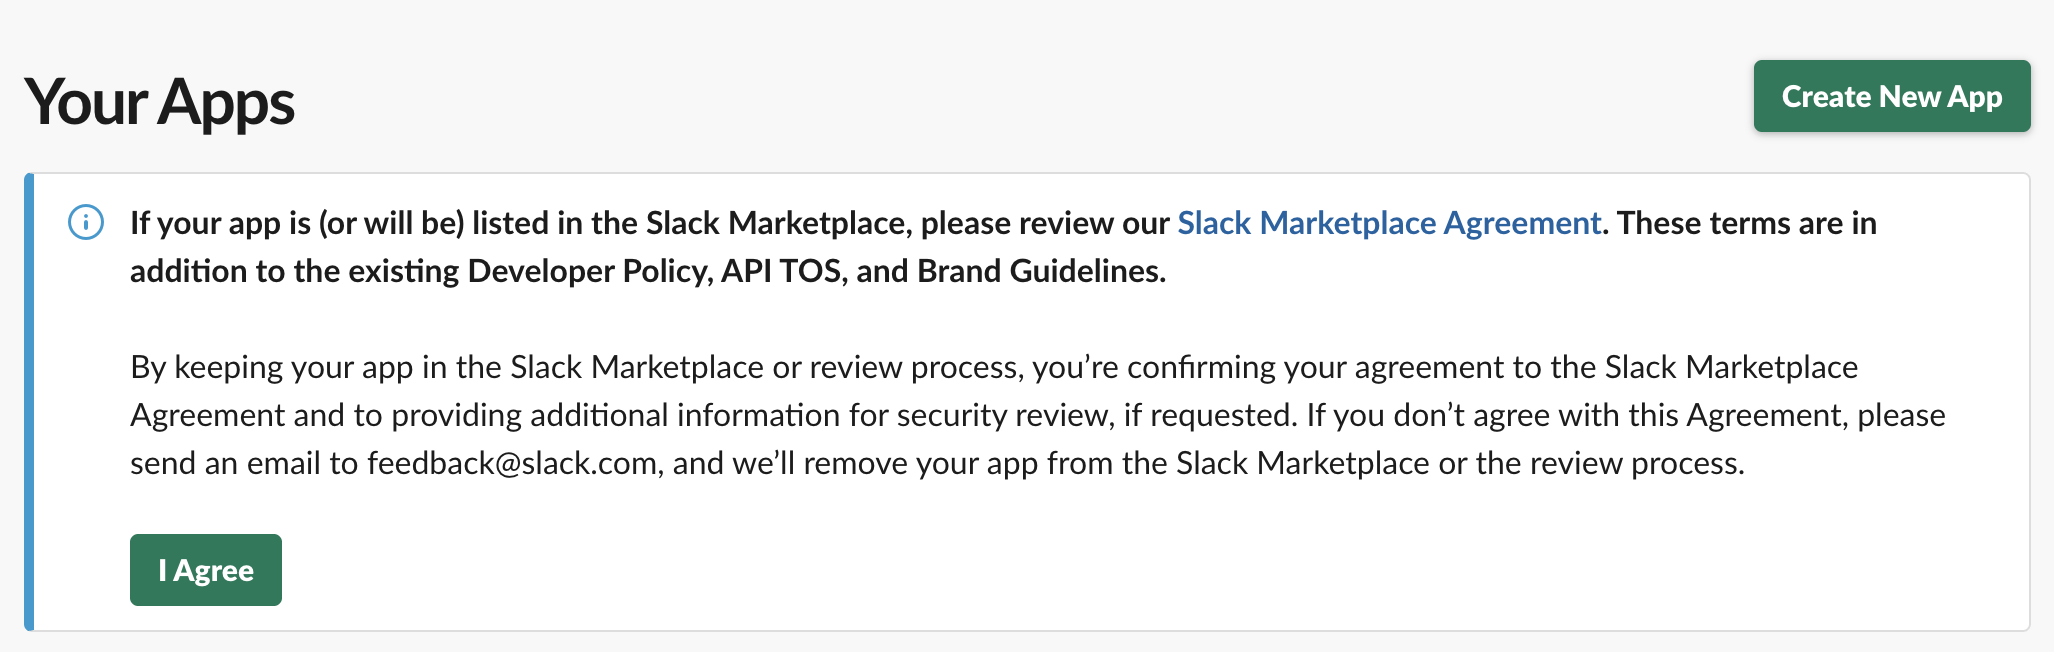Screen dimensions: 2054x652
Task: Click the phrase 'we'll remove your app'
Action: (x=885, y=463)
